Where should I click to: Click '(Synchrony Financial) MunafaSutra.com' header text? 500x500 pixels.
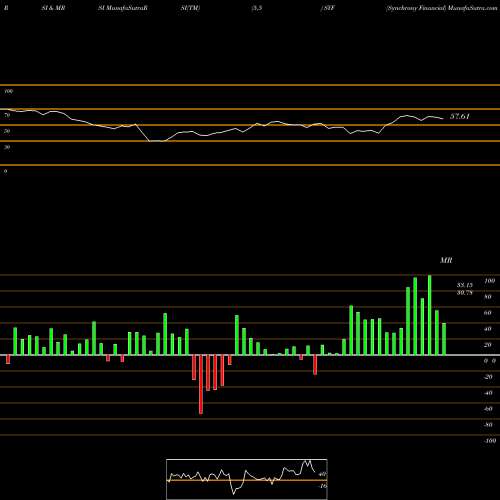point(441,8)
